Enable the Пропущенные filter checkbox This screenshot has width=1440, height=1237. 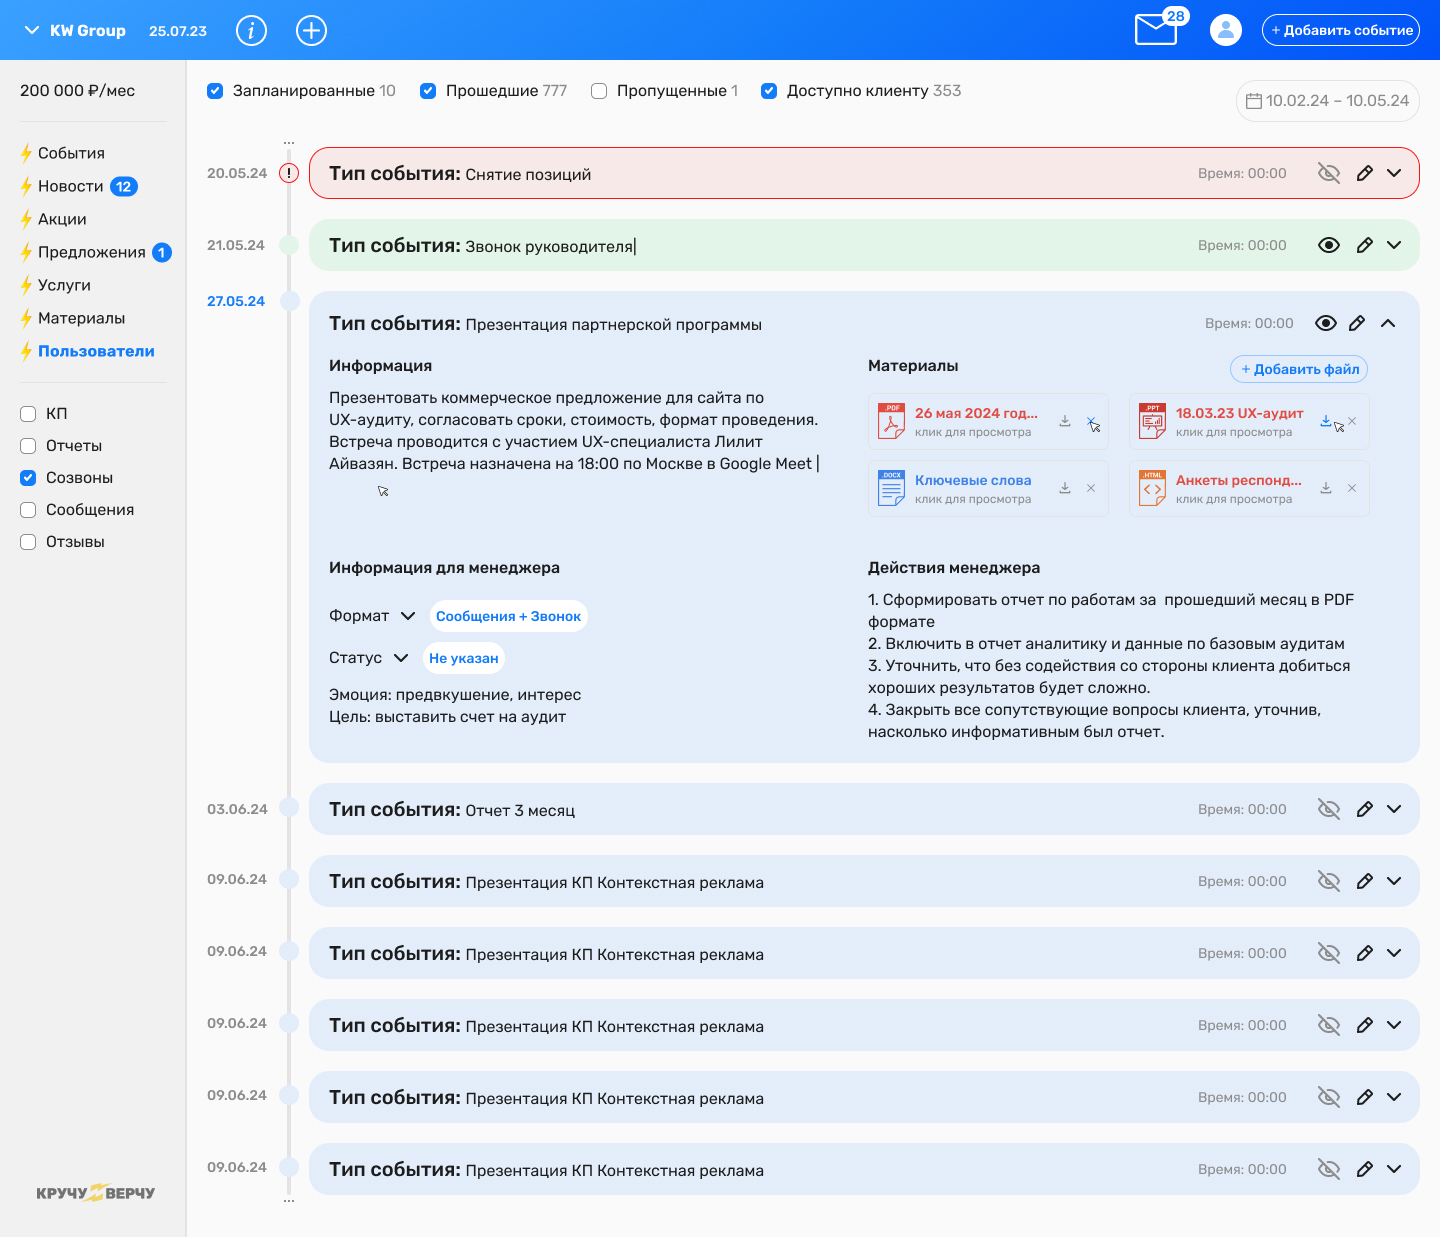click(x=599, y=91)
